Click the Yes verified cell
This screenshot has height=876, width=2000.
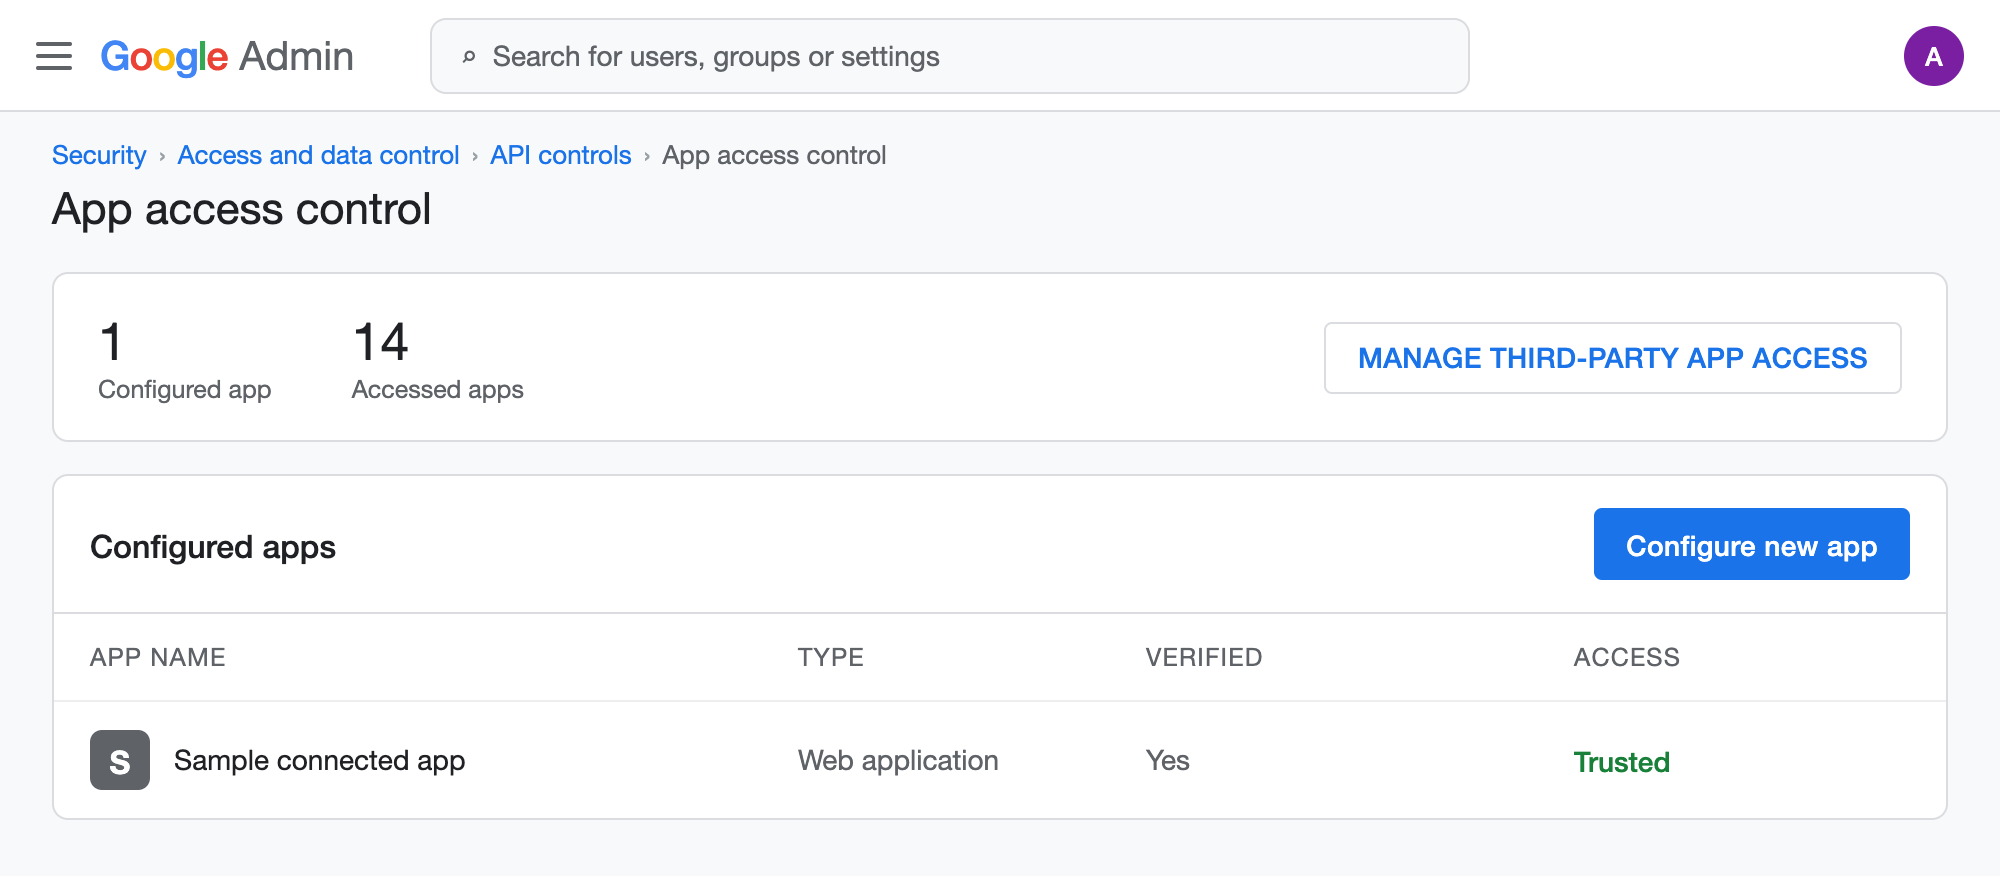[1167, 760]
